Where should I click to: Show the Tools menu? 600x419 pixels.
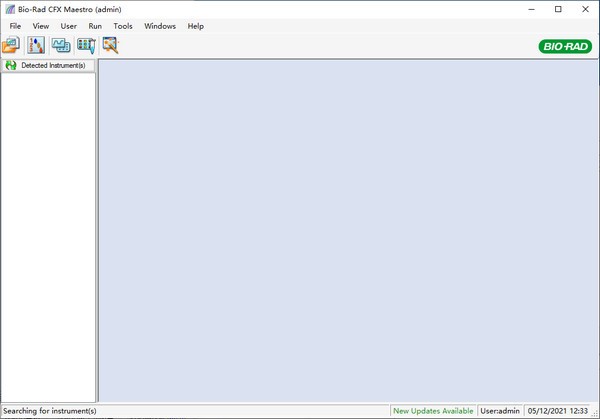click(122, 26)
